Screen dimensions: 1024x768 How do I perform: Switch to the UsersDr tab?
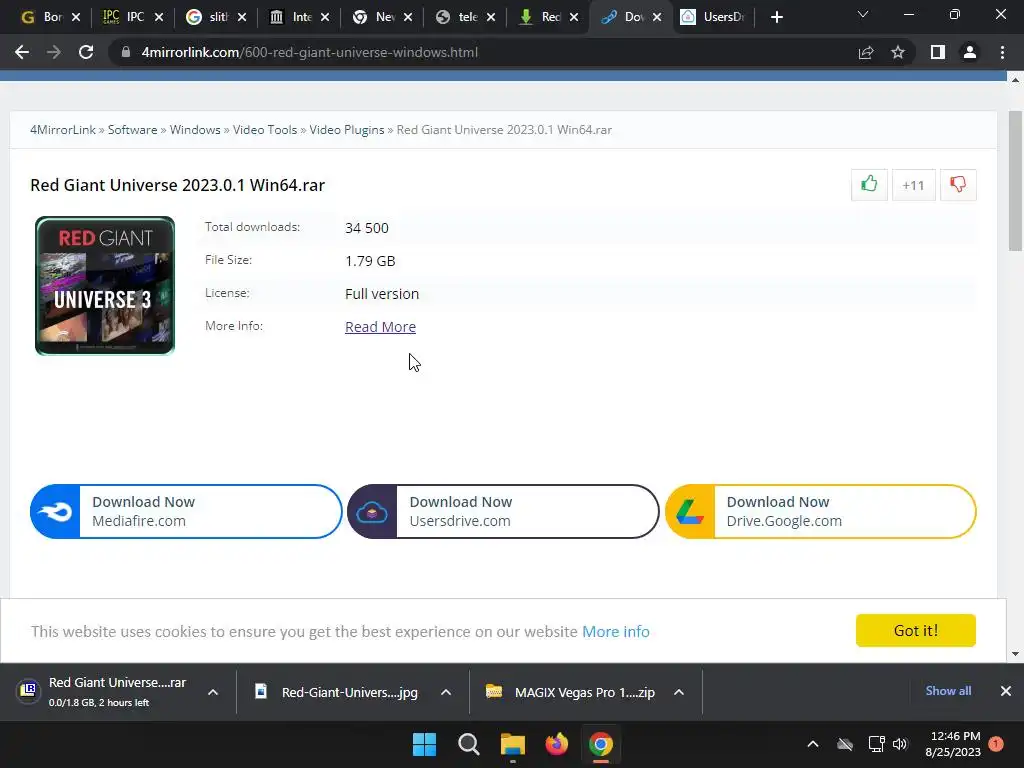[712, 17]
